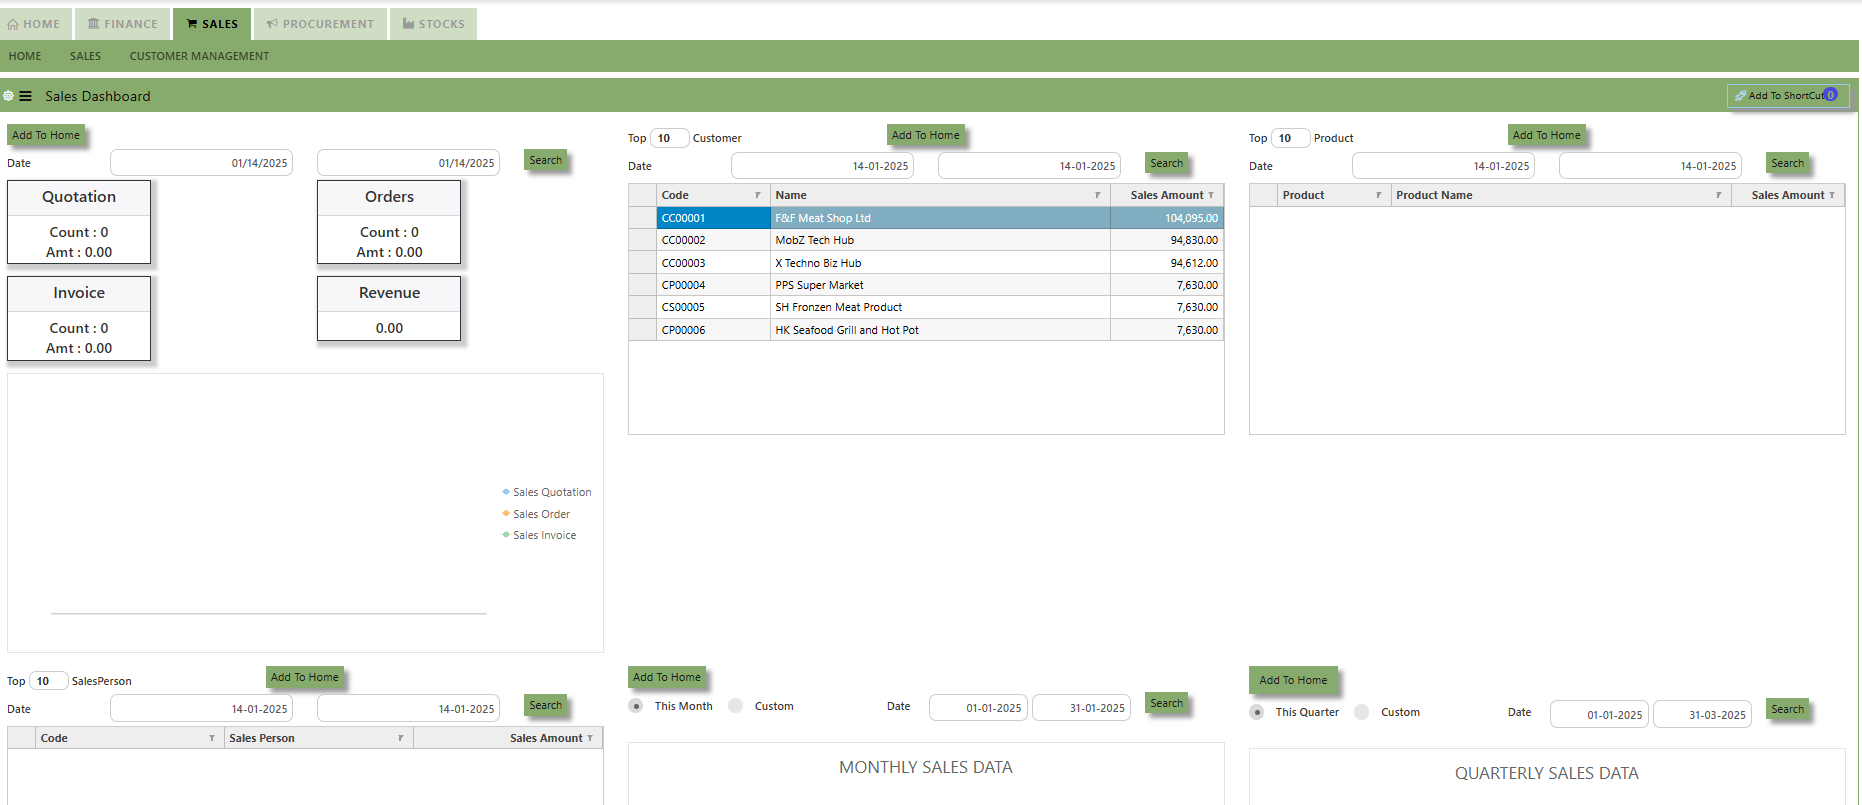Viewport: 1862px width, 805px height.
Task: Click the Top count field for Product
Action: (x=1290, y=138)
